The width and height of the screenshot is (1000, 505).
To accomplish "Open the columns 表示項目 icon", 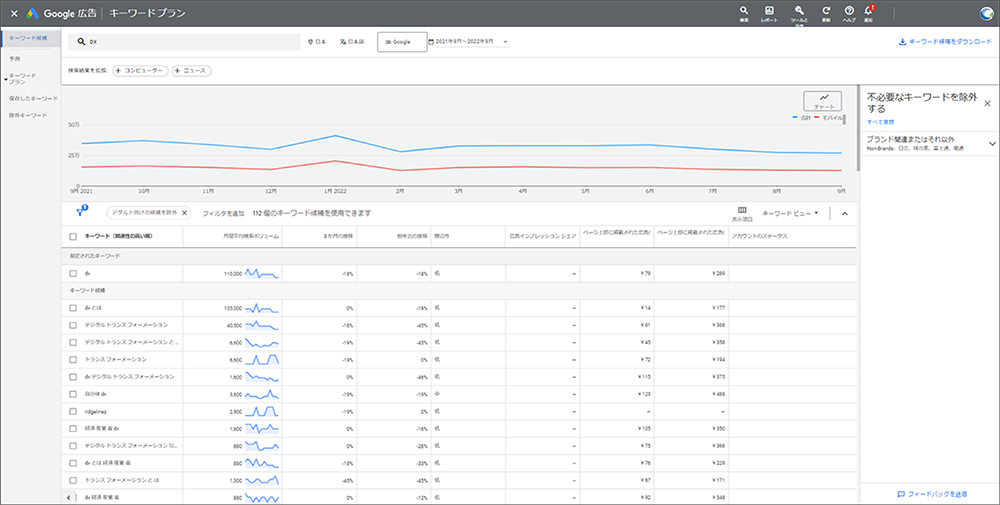I will pyautogui.click(x=742, y=213).
